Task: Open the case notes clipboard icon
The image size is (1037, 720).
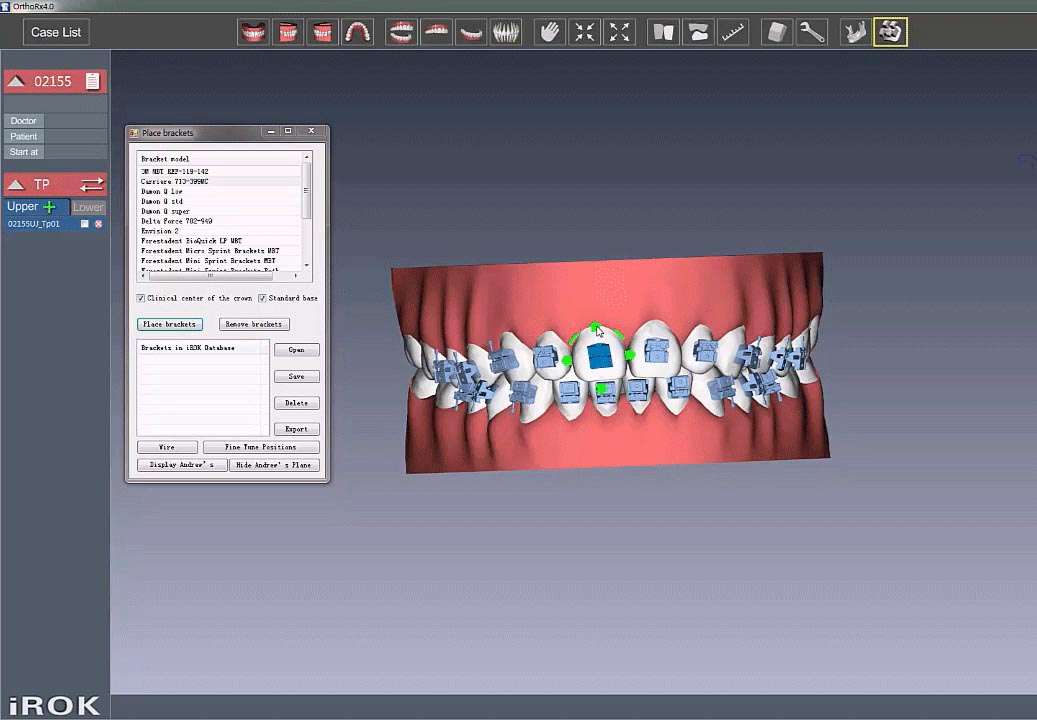Action: point(93,81)
